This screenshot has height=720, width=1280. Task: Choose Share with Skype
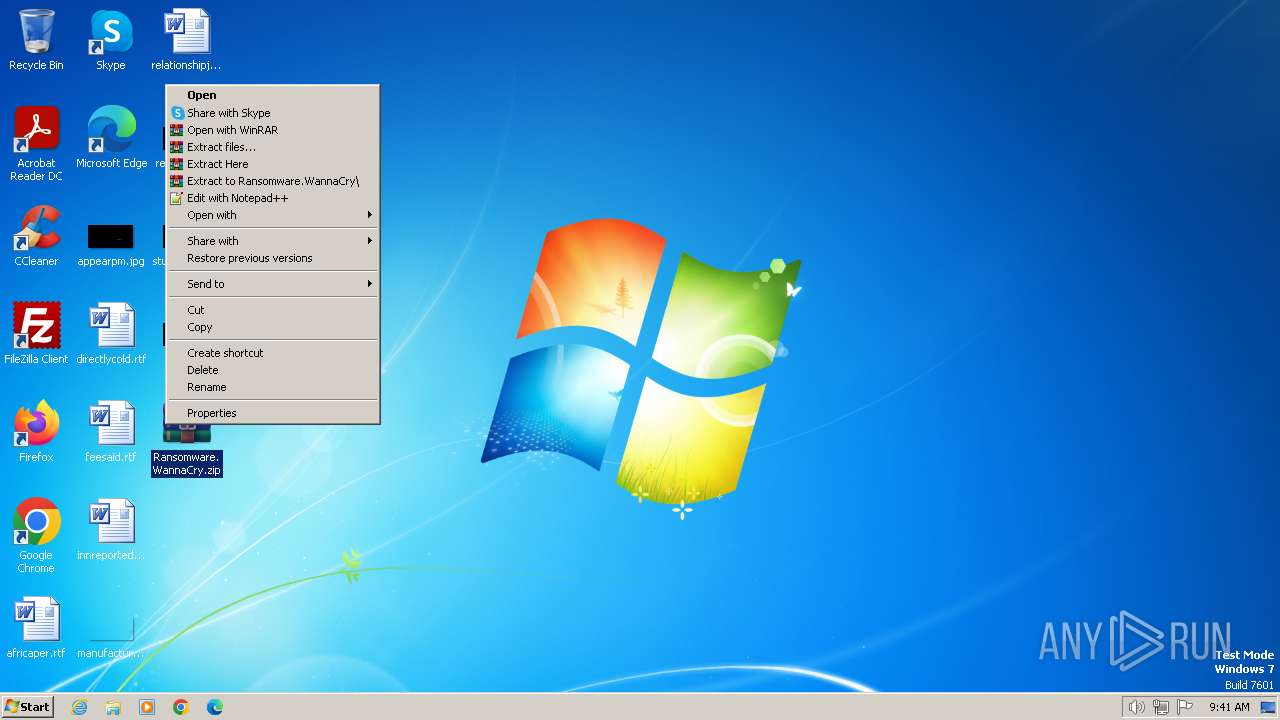(x=273, y=113)
